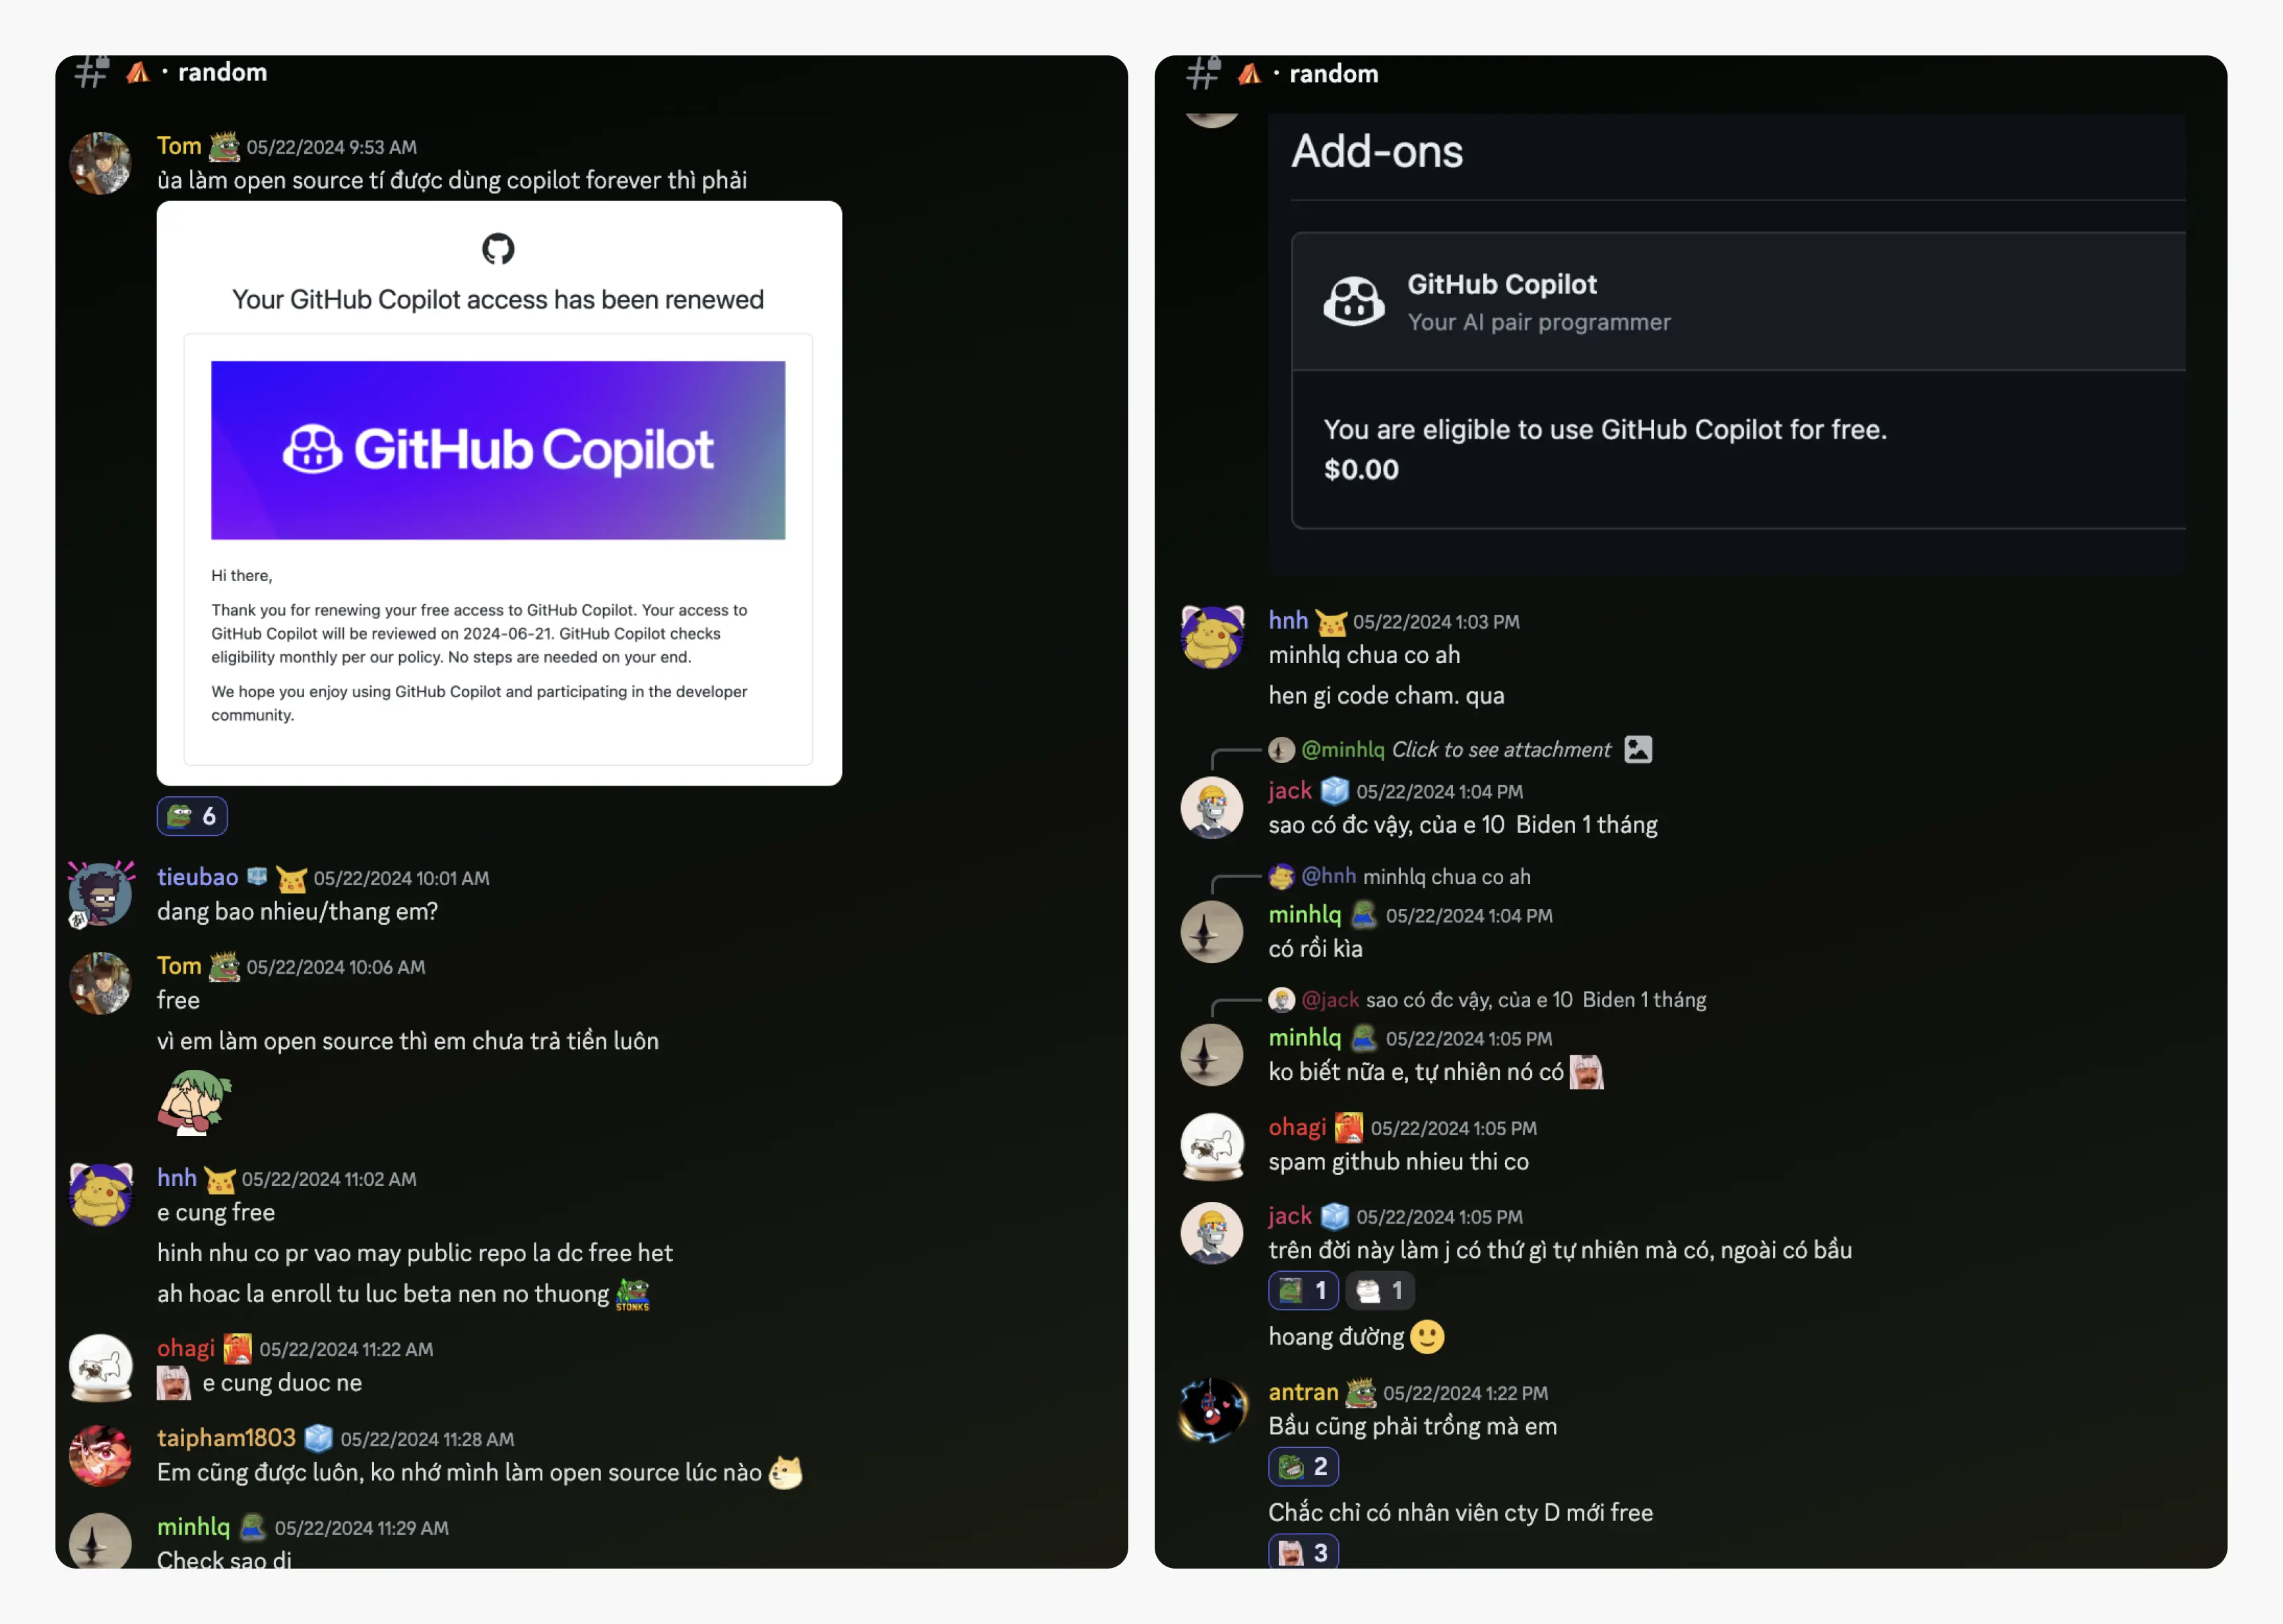Click antran's avatar icon
The height and width of the screenshot is (1624, 2283).
[1212, 1409]
